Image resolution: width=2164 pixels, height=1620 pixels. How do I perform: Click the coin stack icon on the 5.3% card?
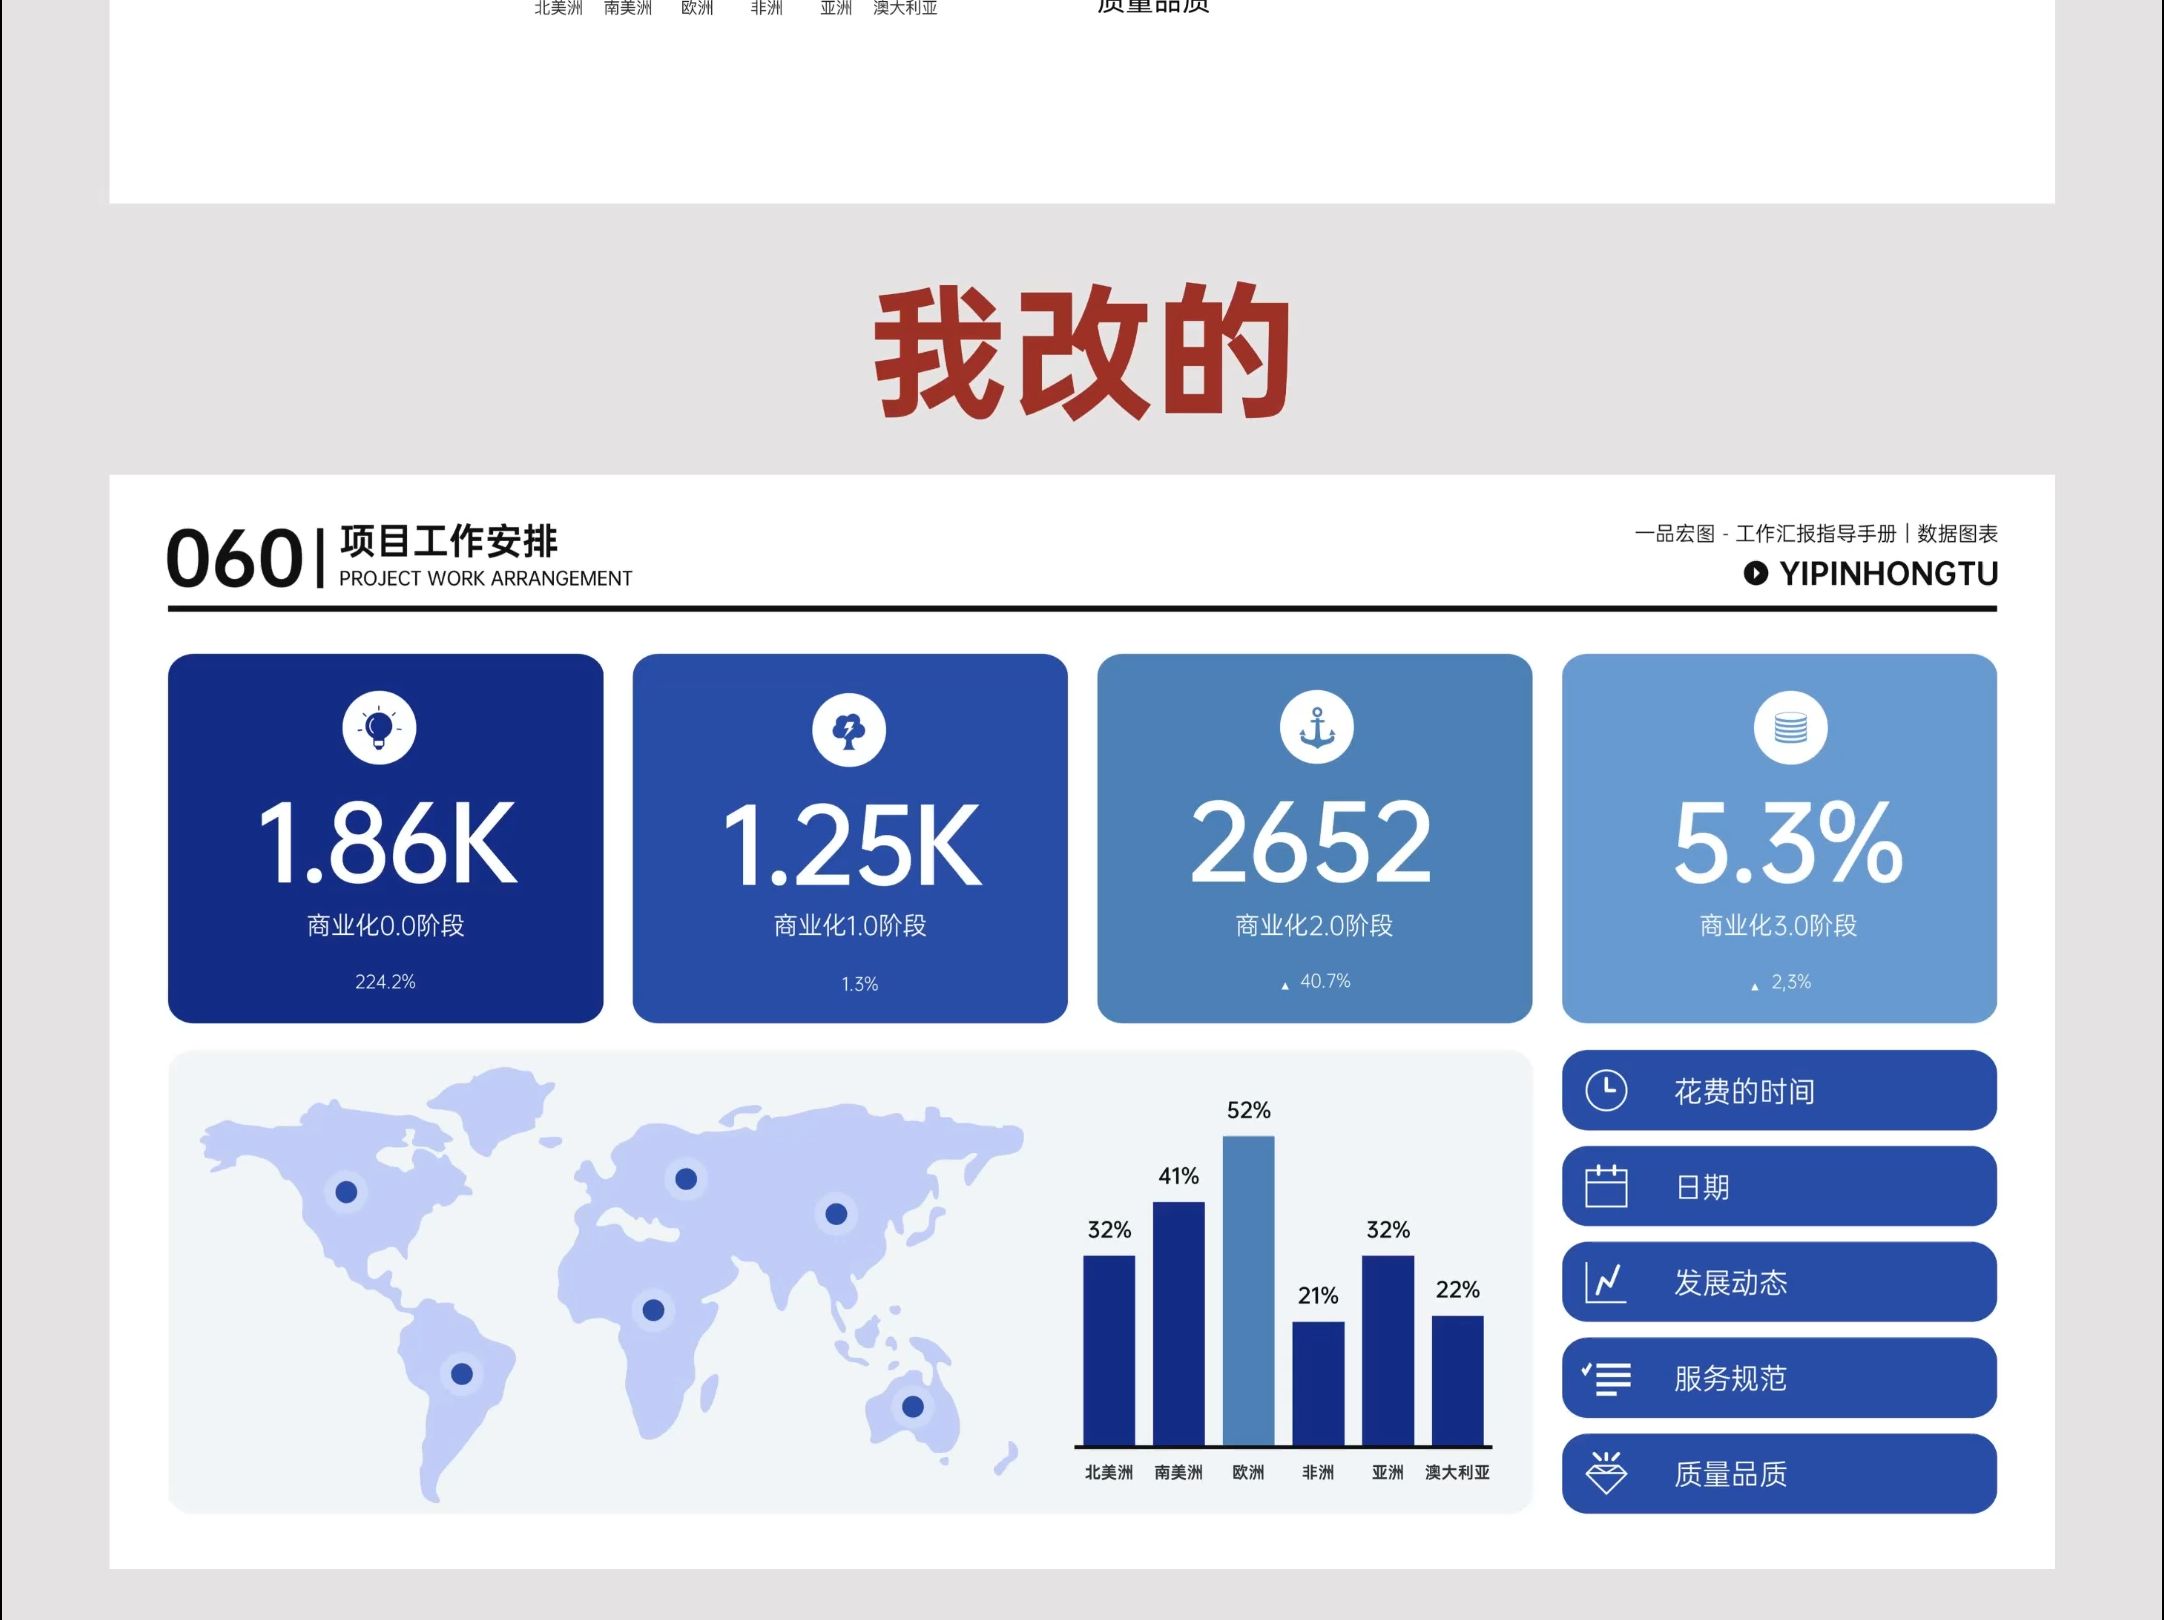[1790, 728]
